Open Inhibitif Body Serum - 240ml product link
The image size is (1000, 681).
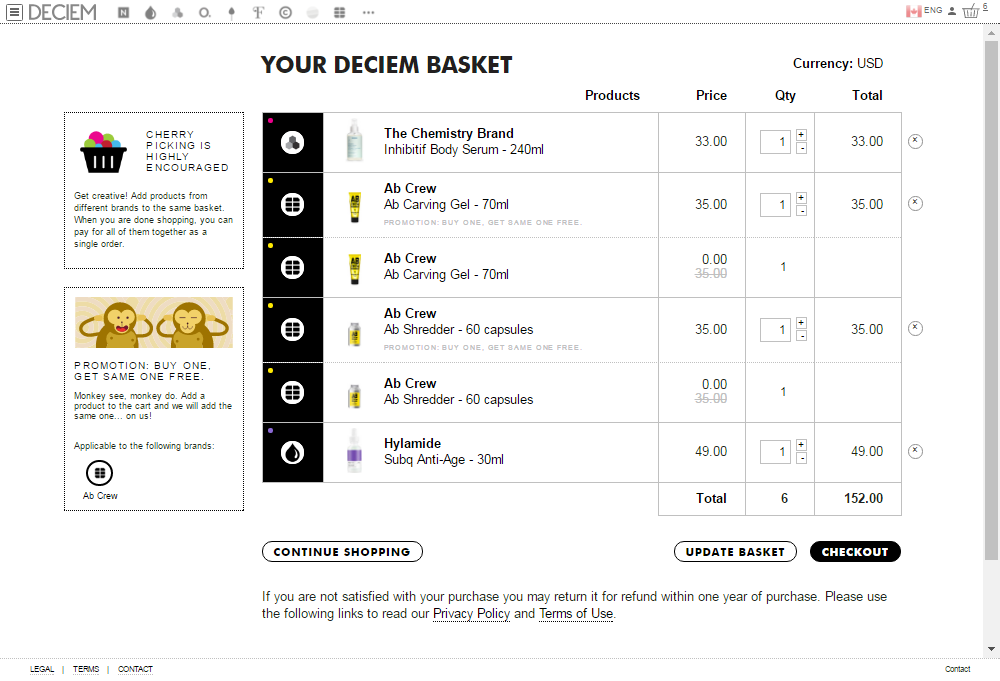tap(464, 149)
